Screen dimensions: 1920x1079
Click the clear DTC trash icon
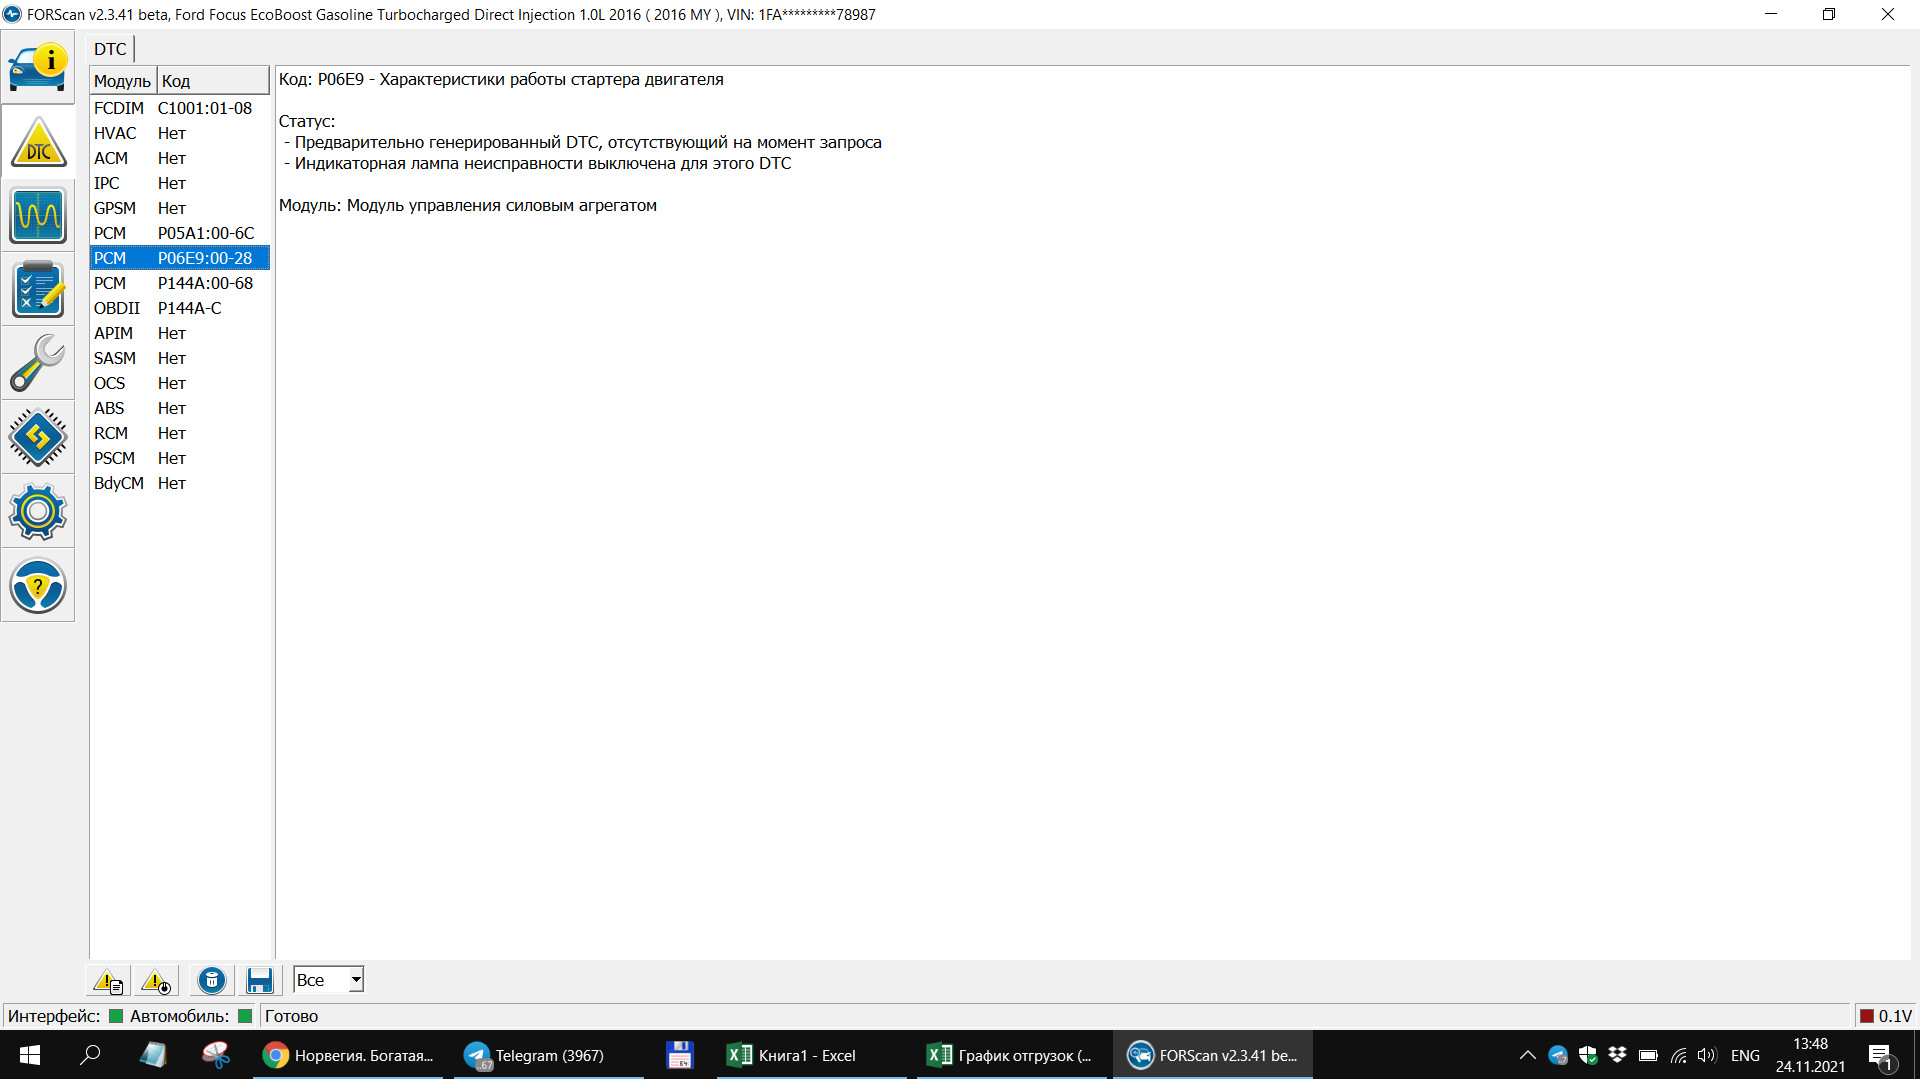click(212, 981)
